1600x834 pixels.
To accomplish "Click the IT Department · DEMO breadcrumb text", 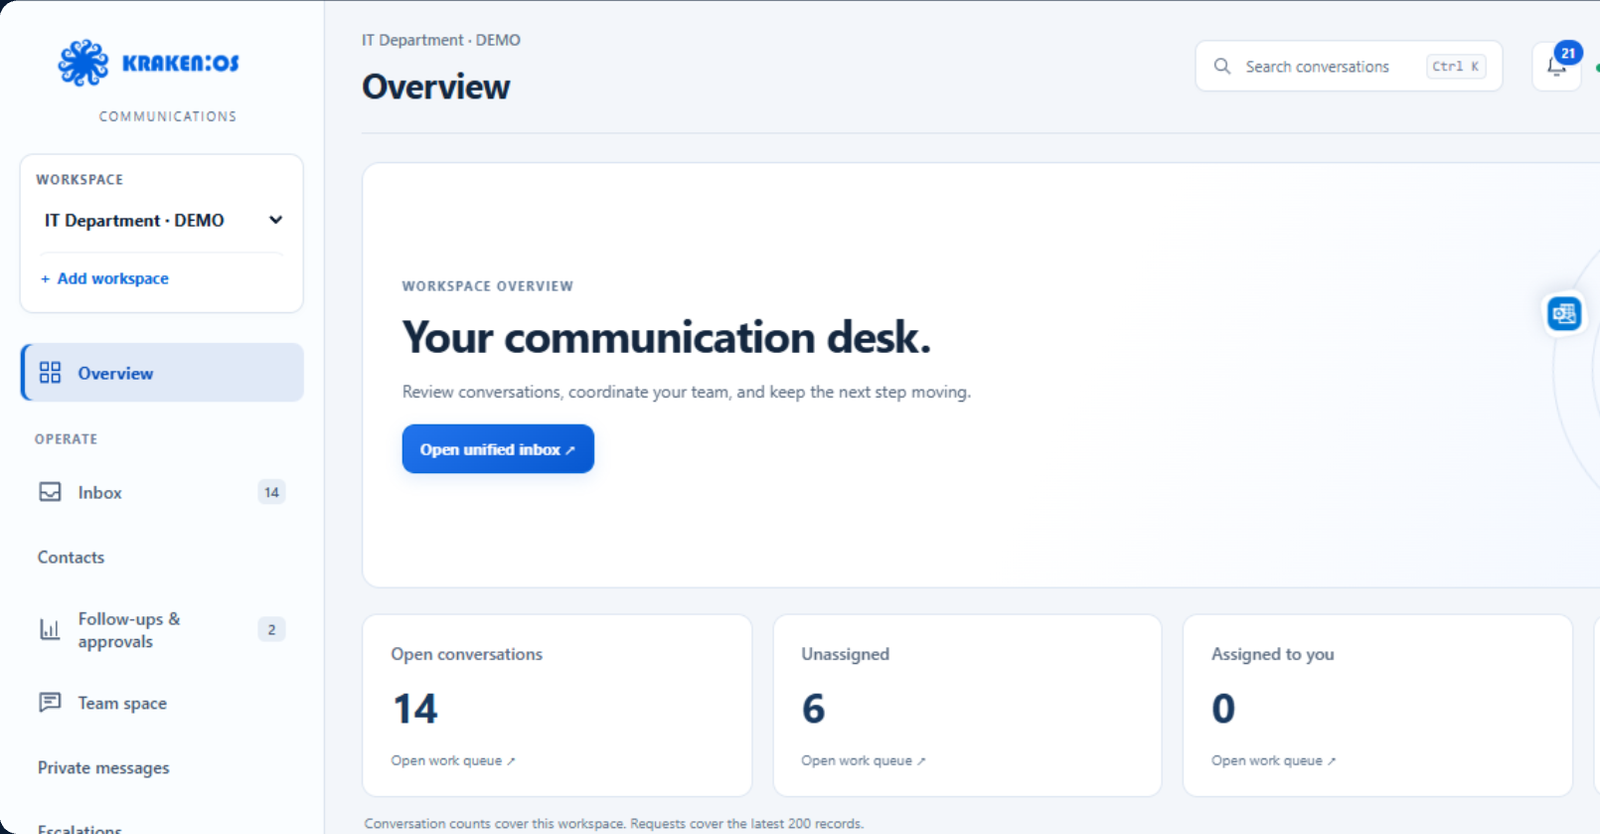I will [441, 40].
